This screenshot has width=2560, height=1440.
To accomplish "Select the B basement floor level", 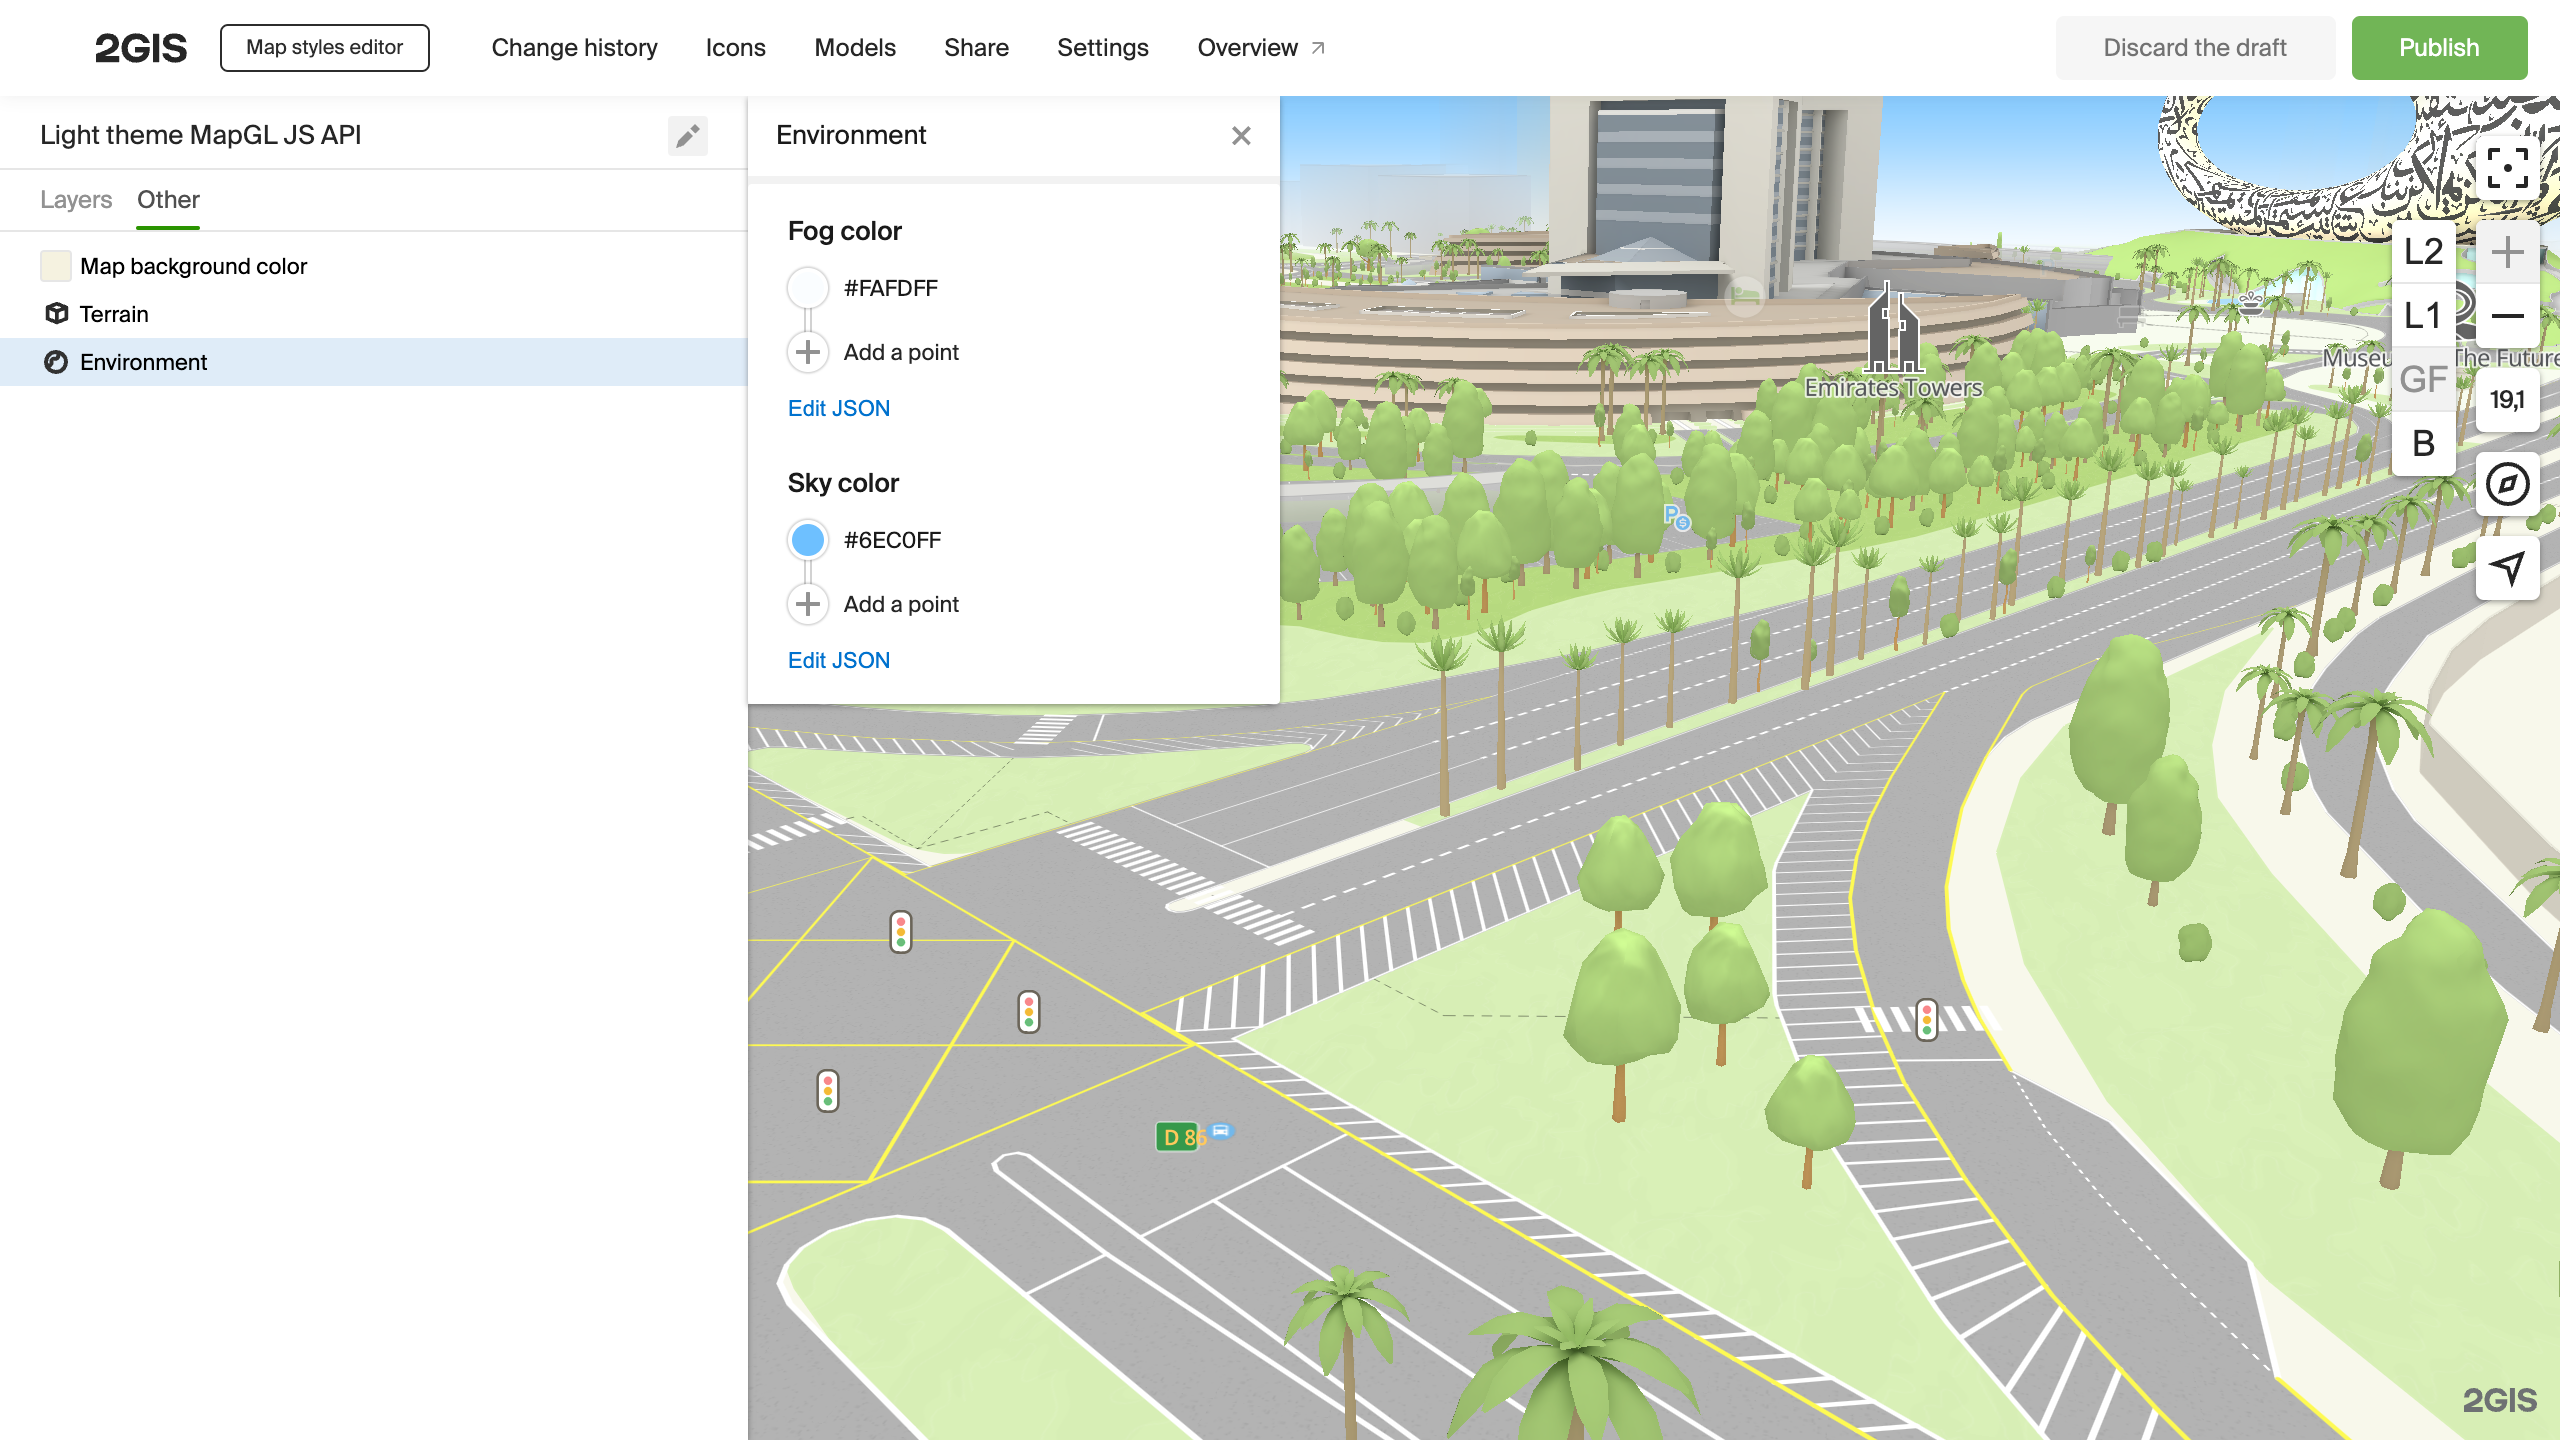I will click(2423, 443).
